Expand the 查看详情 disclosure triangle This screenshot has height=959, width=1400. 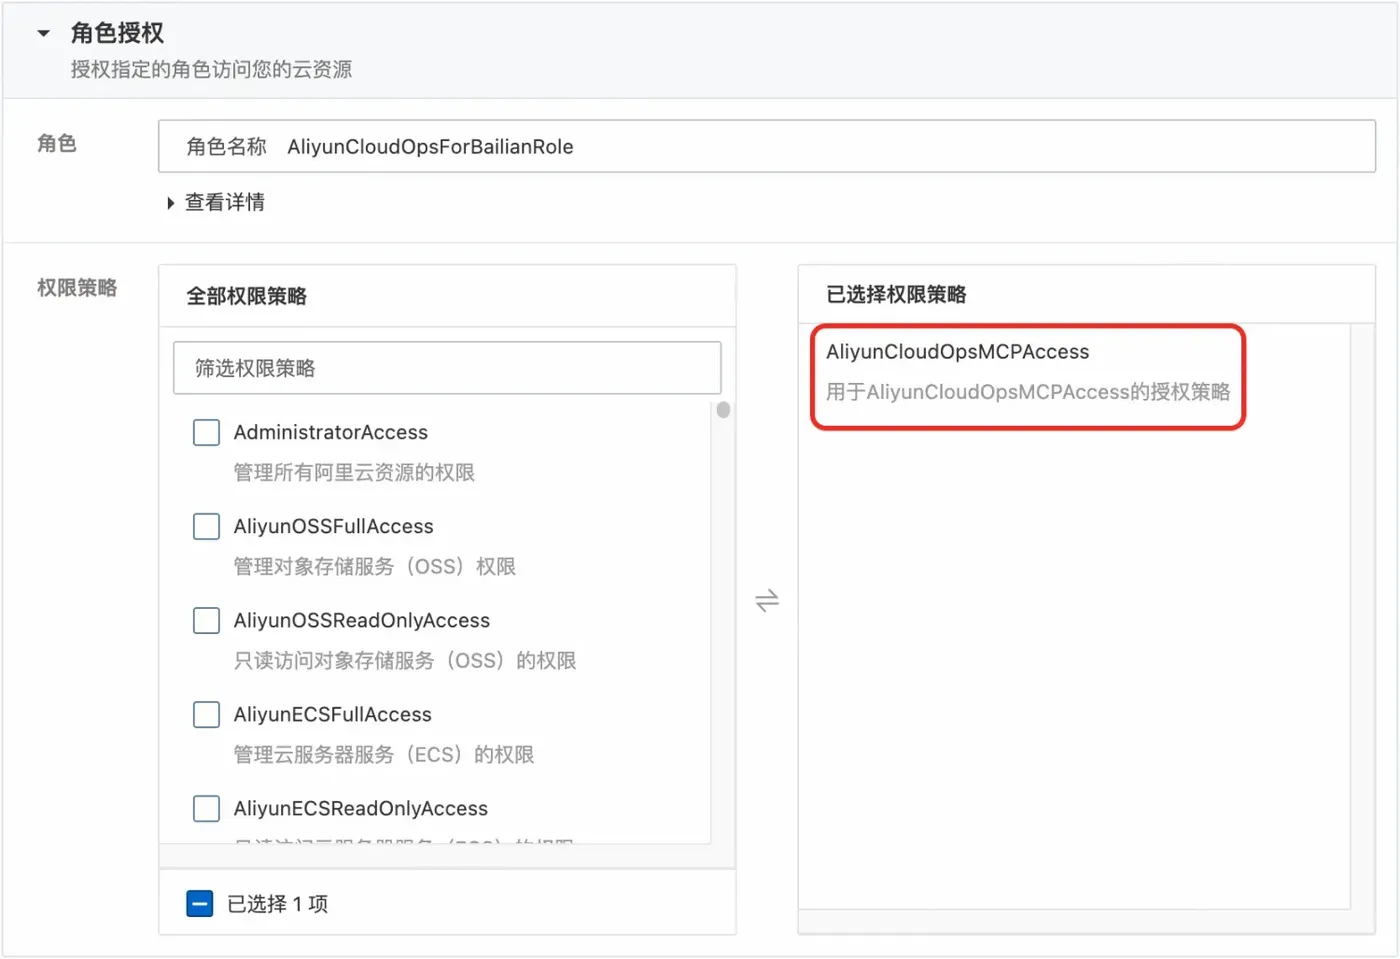[171, 203]
